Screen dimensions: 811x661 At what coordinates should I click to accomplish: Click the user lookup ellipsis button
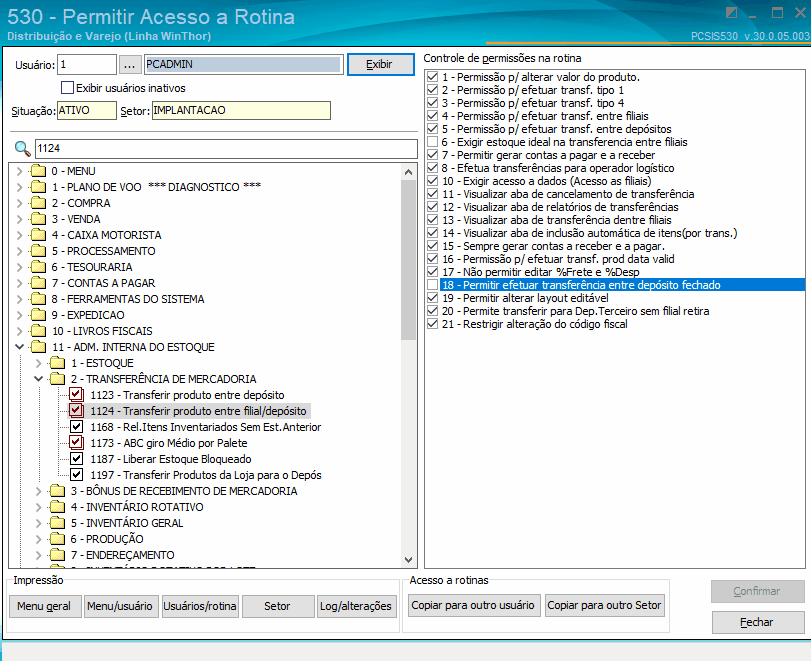coord(129,65)
